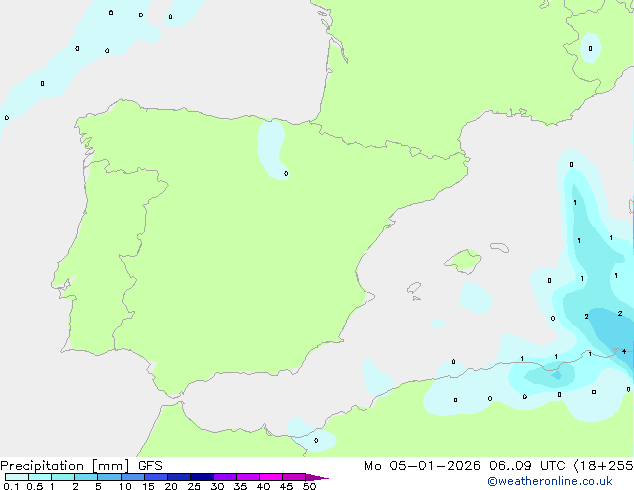
Task: Click the 35 mm violet legend box
Action: coord(248,477)
